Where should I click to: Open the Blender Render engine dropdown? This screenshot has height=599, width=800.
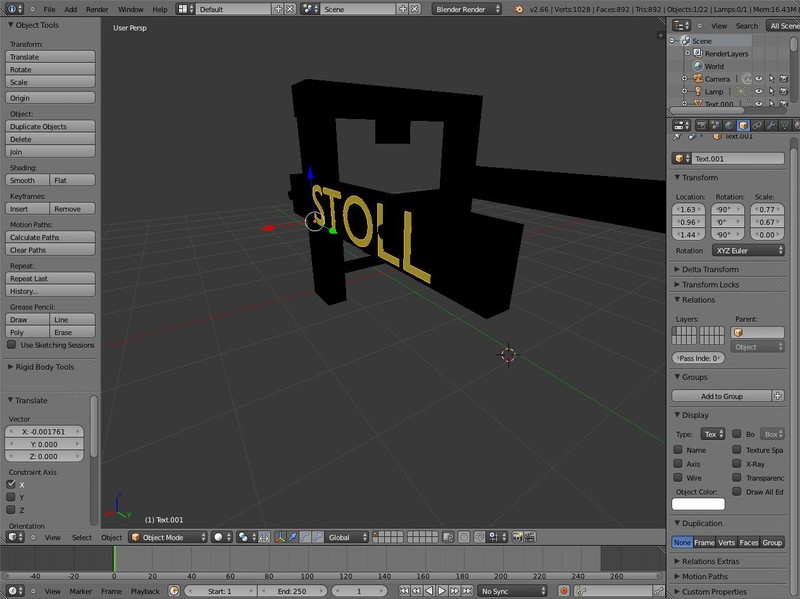(467, 9)
